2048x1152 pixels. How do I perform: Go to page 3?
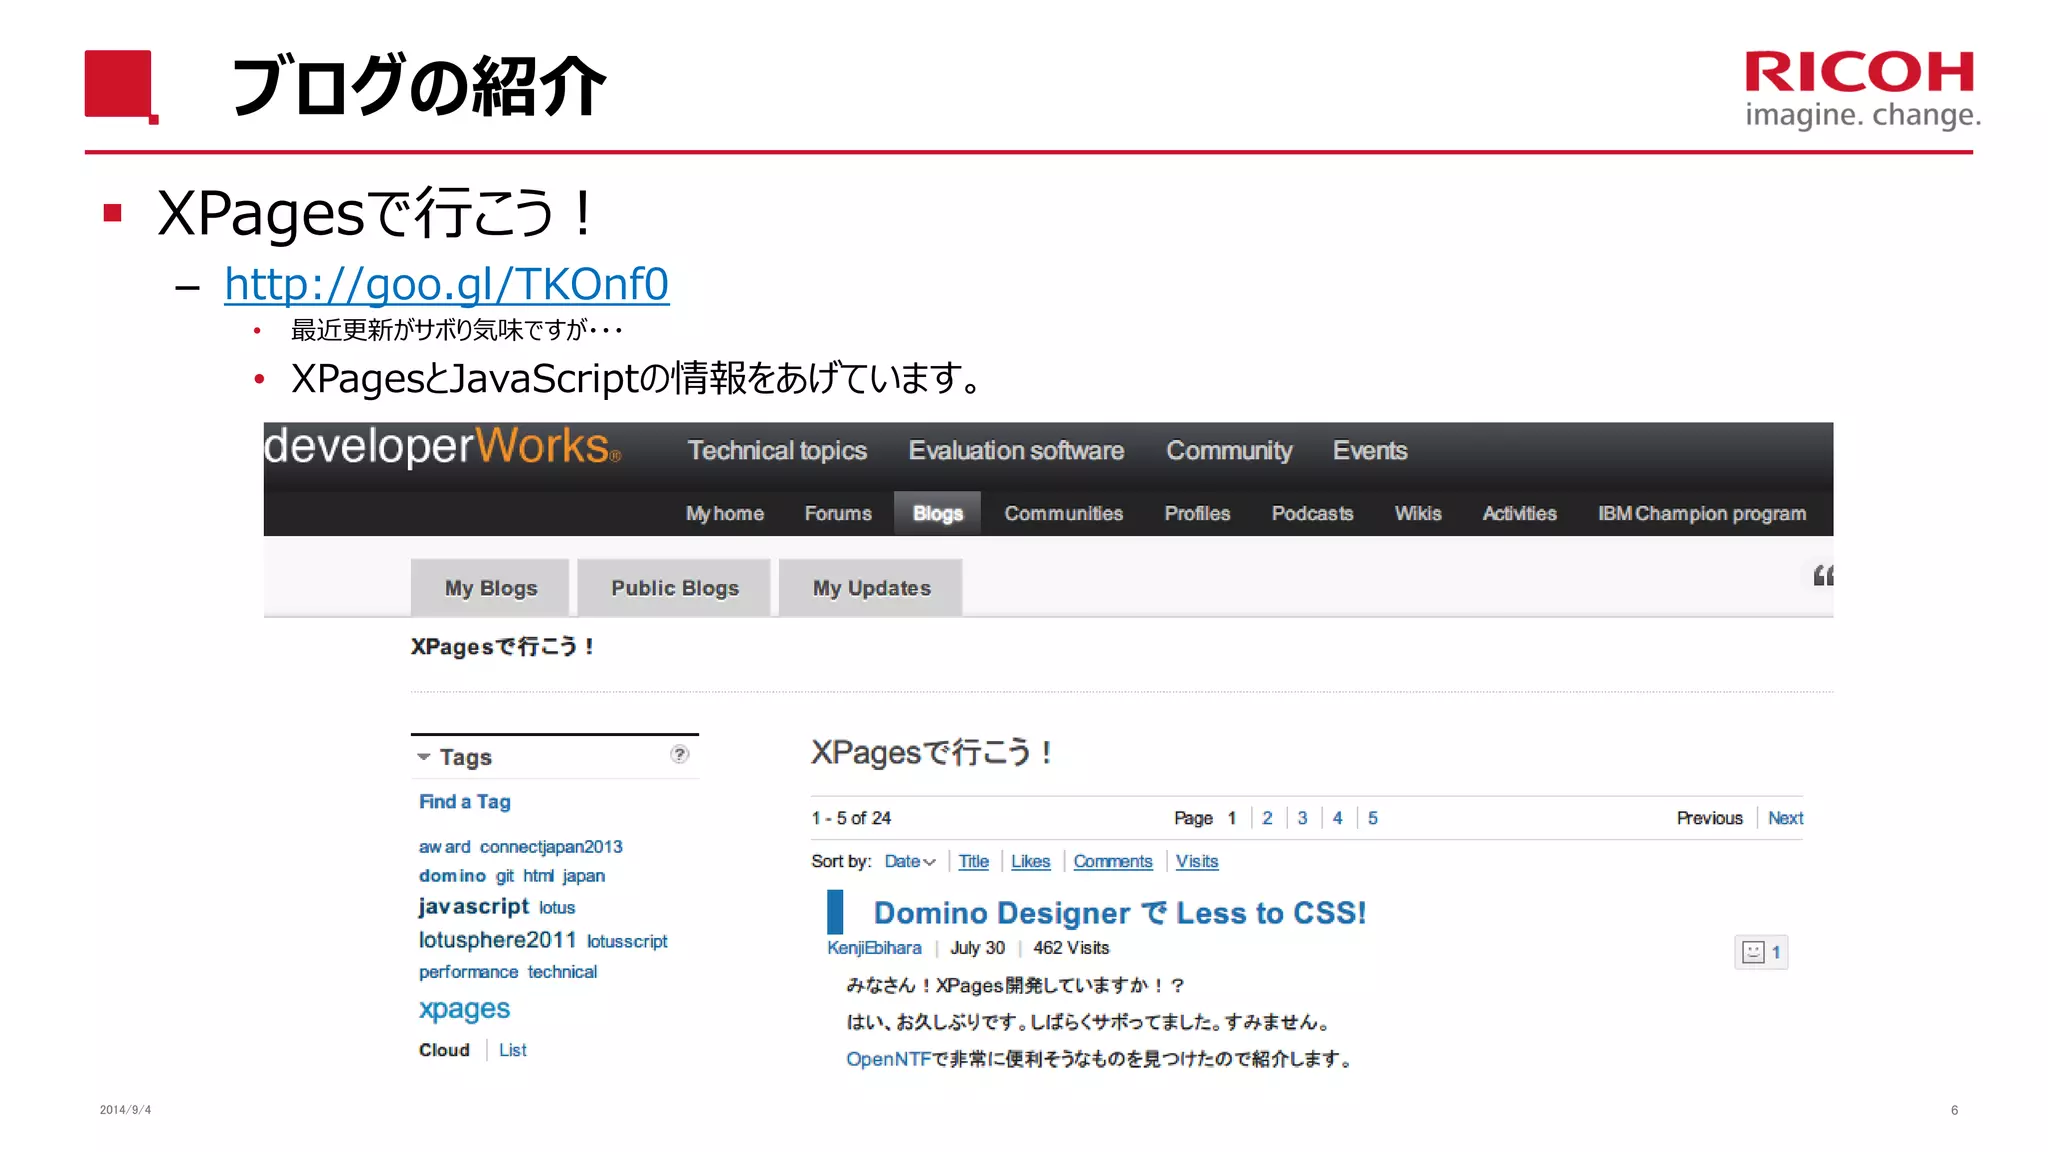click(x=1302, y=818)
